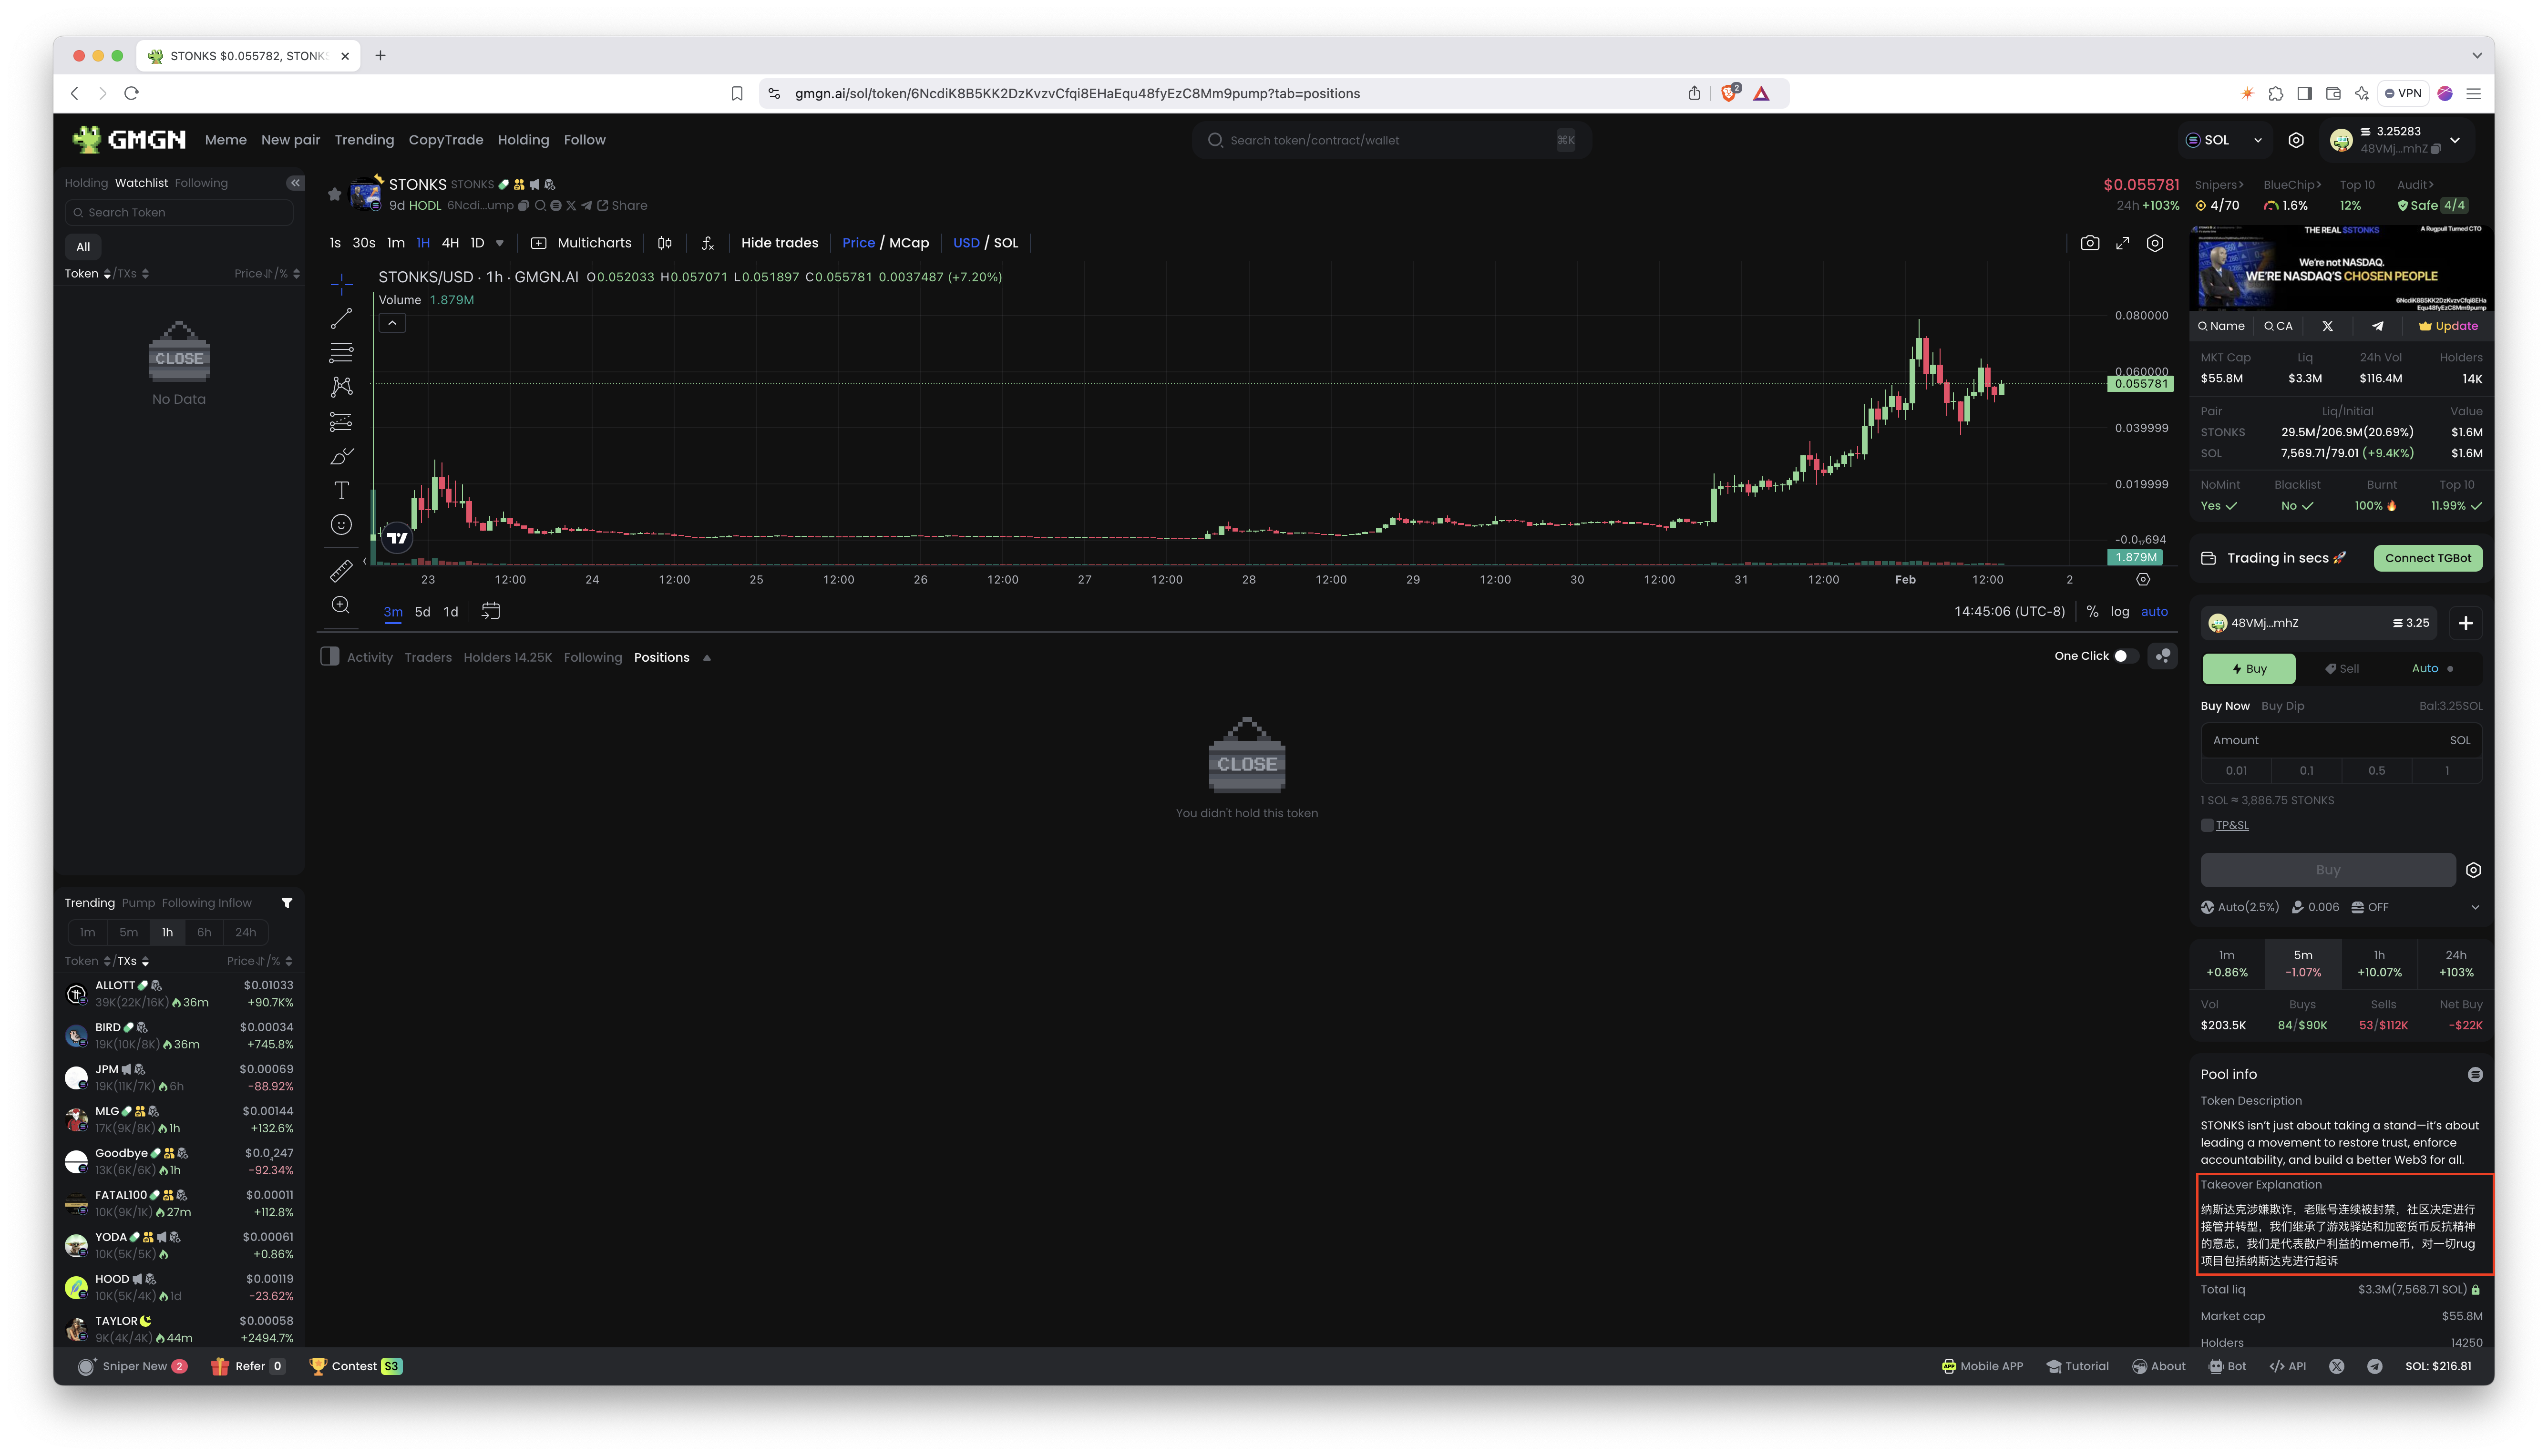The image size is (2548, 1456).
Task: Open the CopyTrade menu
Action: click(445, 140)
